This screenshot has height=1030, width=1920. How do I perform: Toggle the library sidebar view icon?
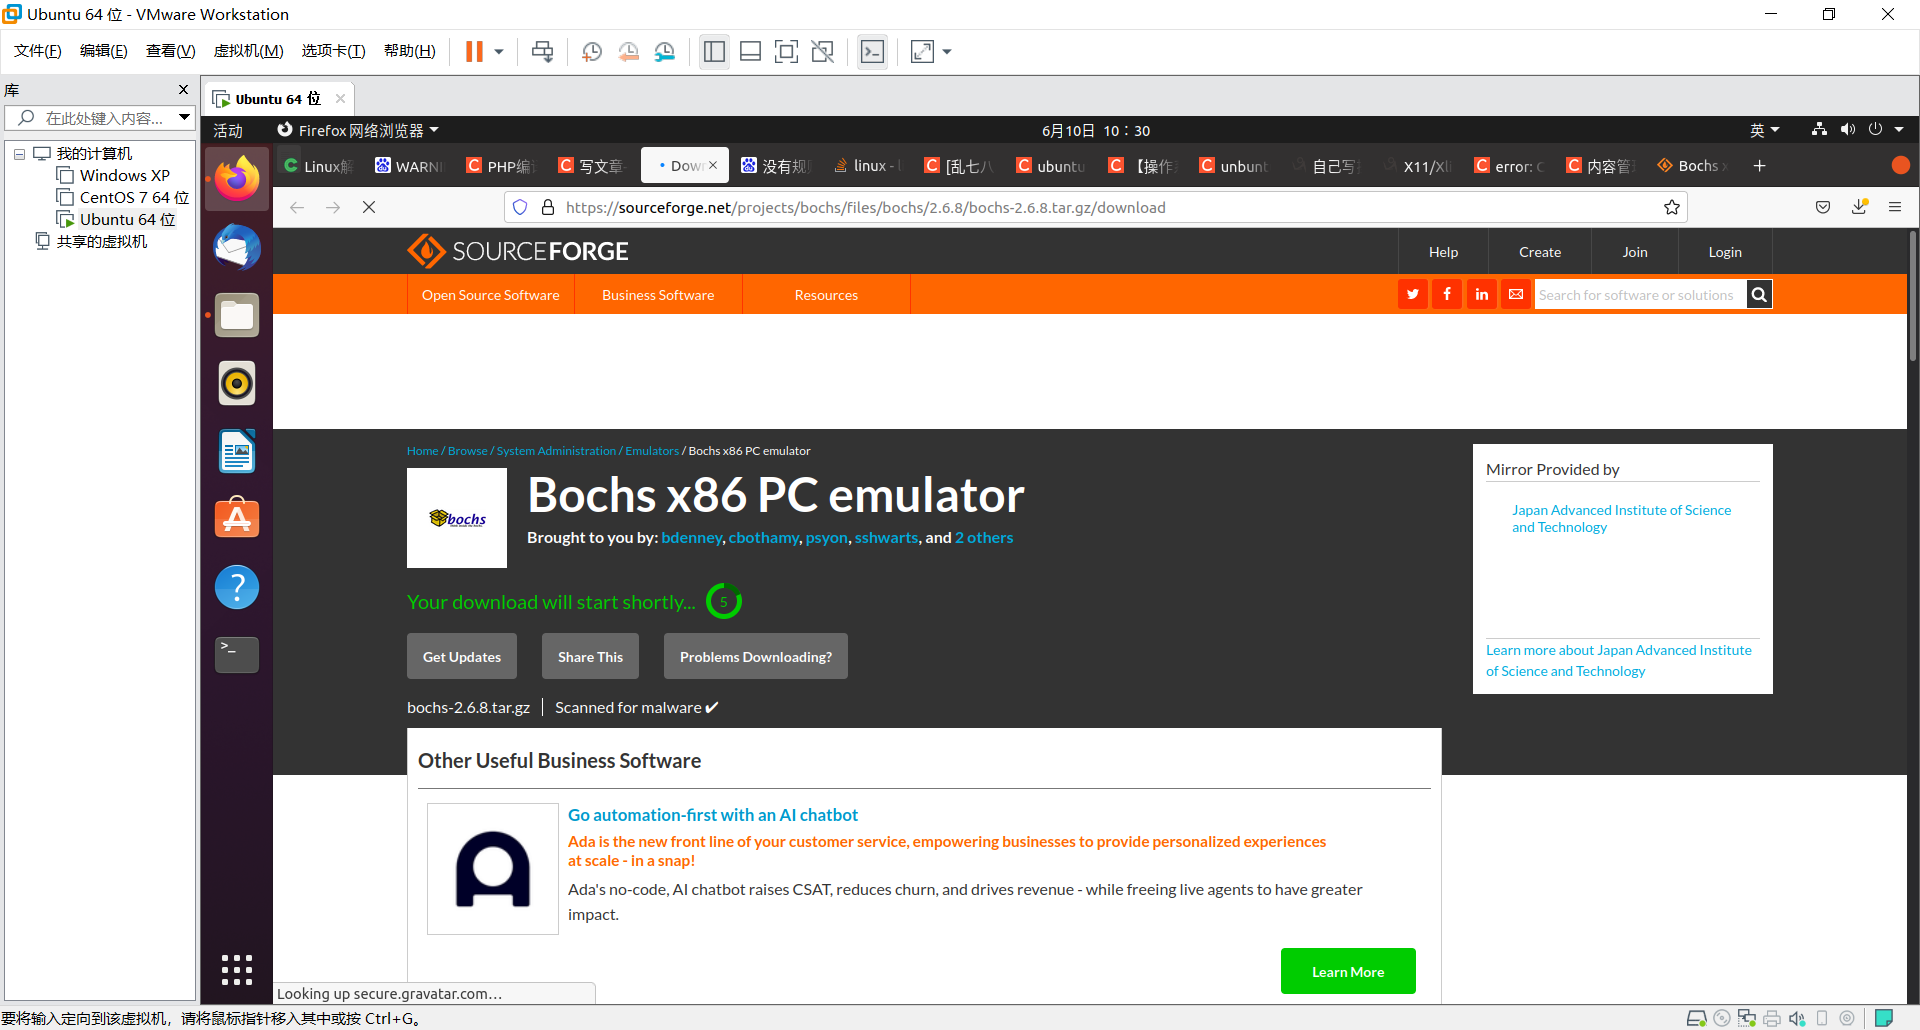(x=714, y=52)
